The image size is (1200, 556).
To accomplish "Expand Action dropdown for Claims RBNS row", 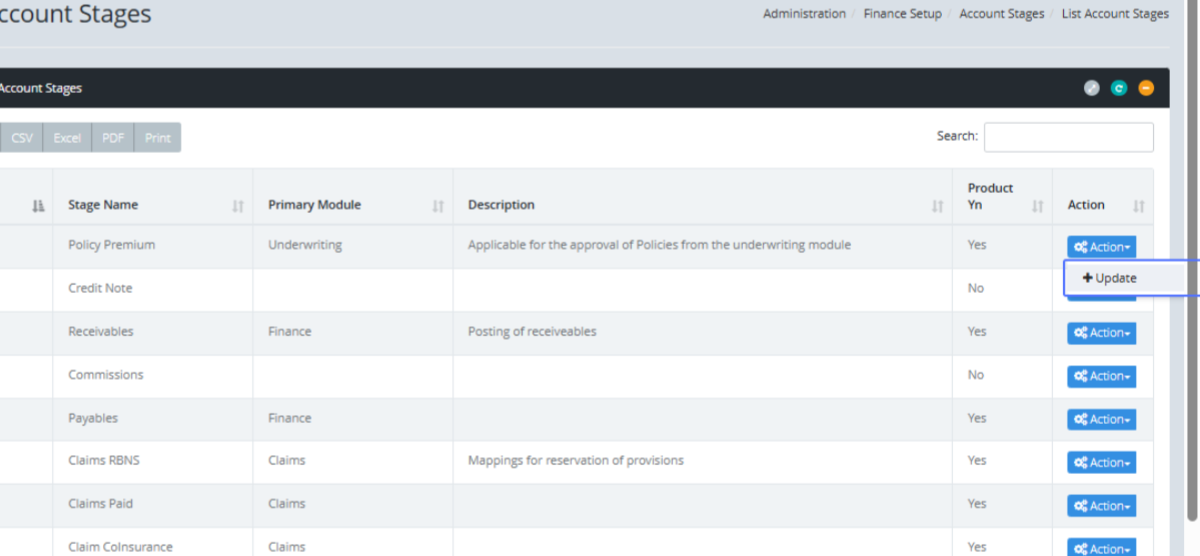I will point(1101,462).
